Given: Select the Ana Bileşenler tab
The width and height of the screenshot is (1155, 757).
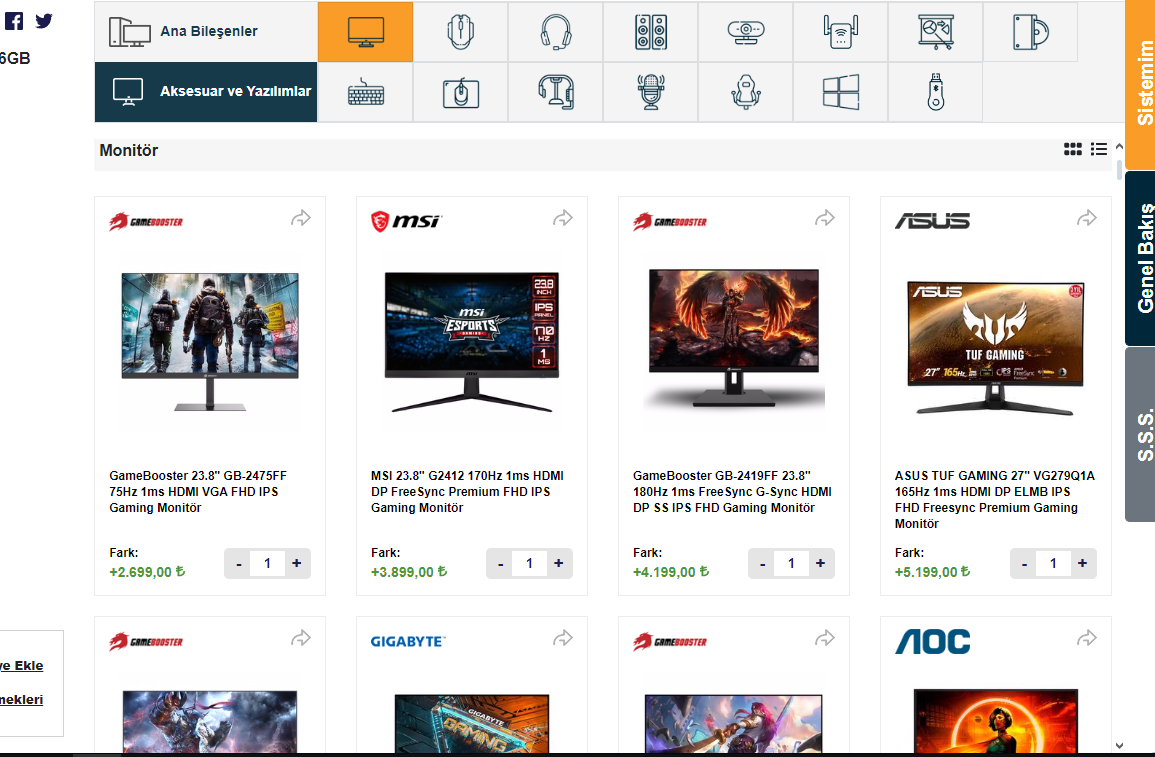Looking at the screenshot, I should [x=206, y=32].
